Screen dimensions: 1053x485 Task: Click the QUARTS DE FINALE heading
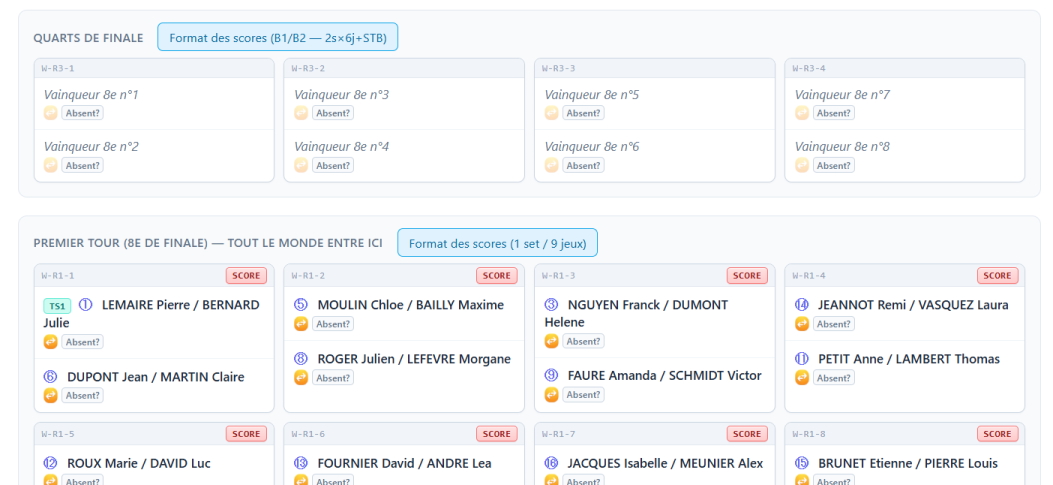click(x=89, y=38)
